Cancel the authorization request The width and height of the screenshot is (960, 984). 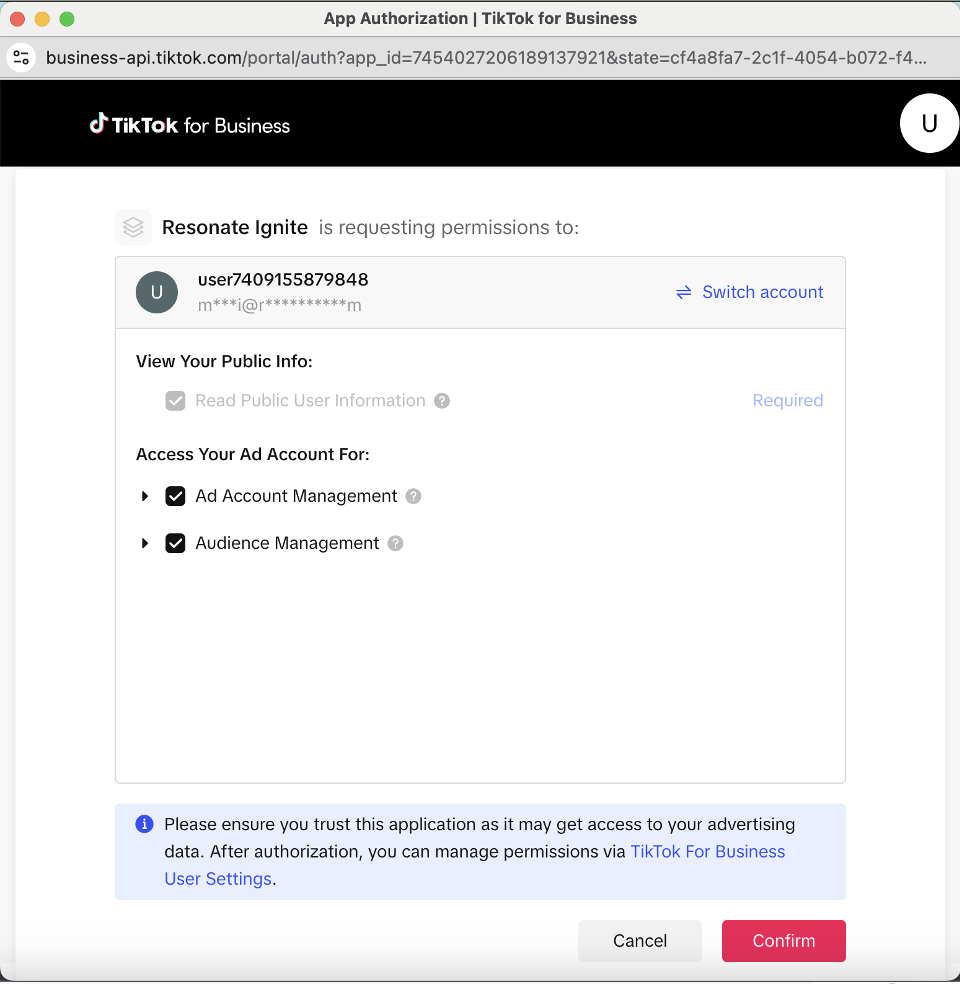click(640, 941)
